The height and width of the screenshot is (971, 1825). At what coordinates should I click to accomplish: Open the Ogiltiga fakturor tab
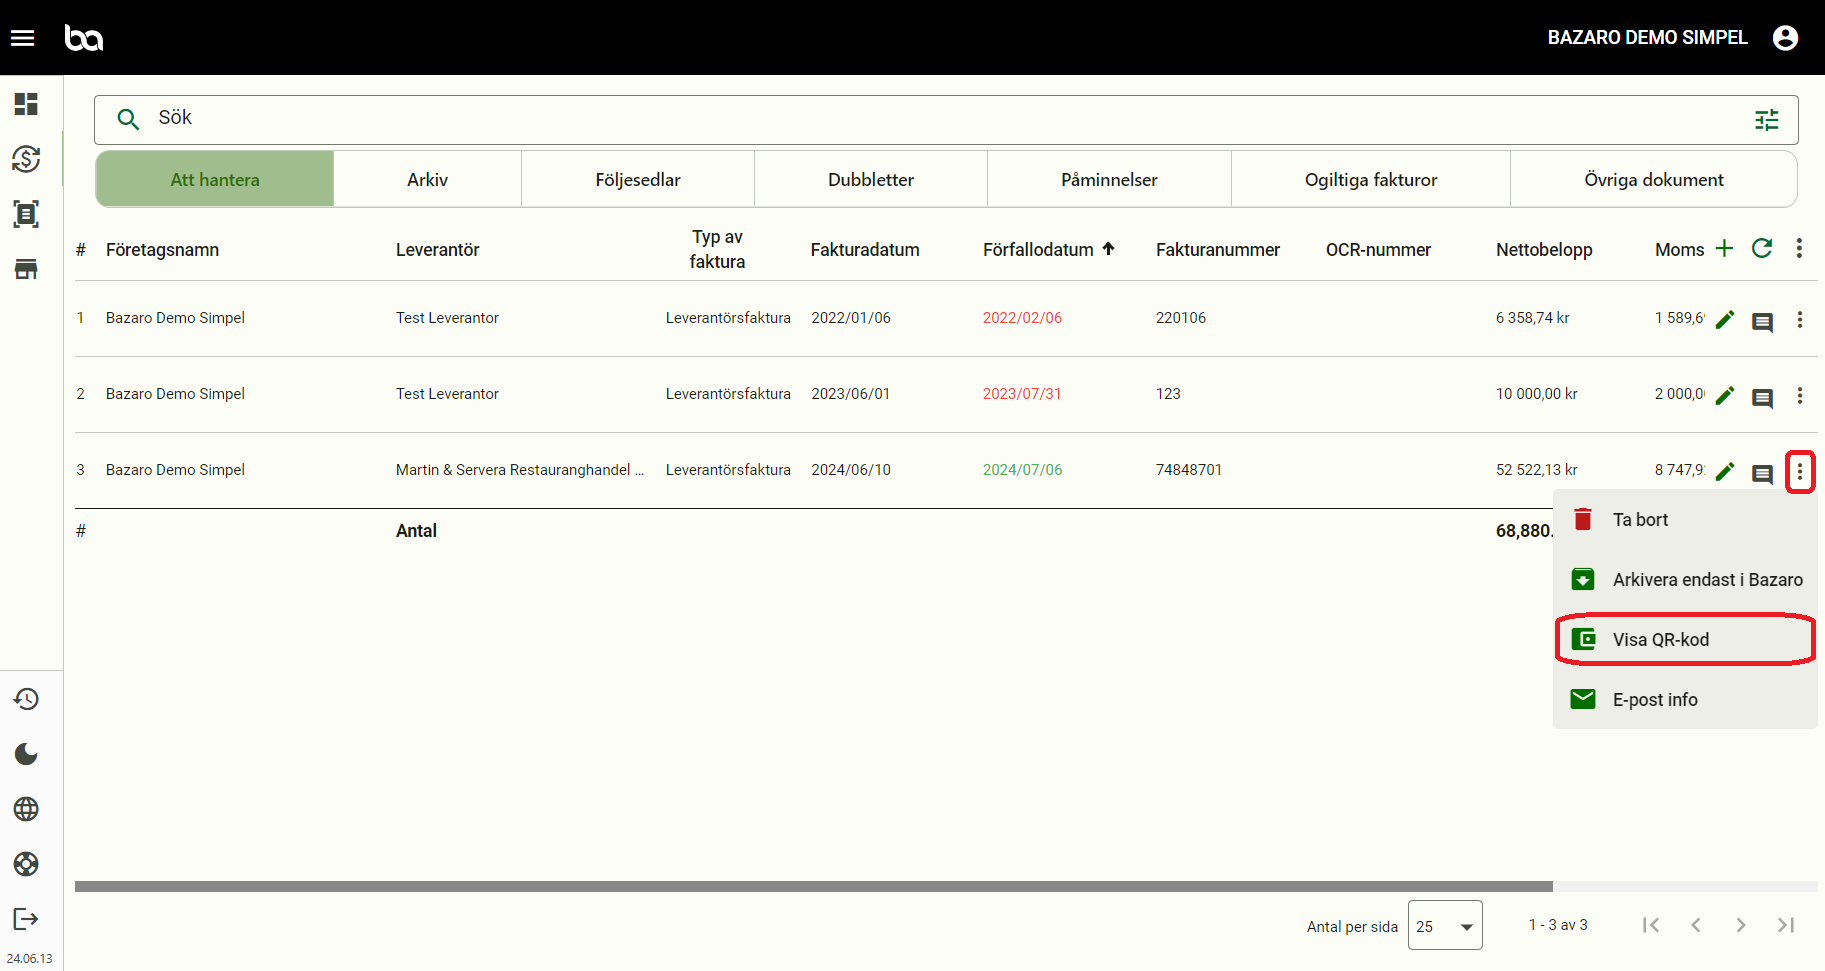pyautogui.click(x=1371, y=180)
